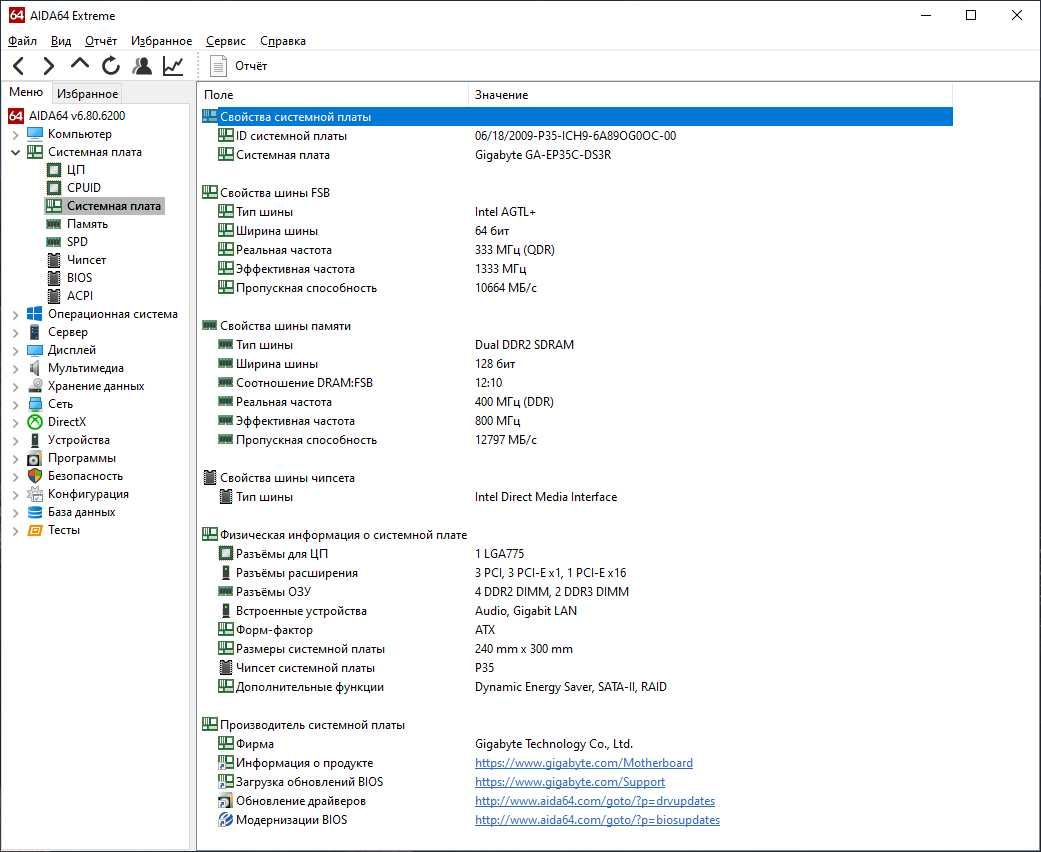This screenshot has height=852, width=1041.
Task: Click the Мультимедиа speaker icon
Action: 35,368
